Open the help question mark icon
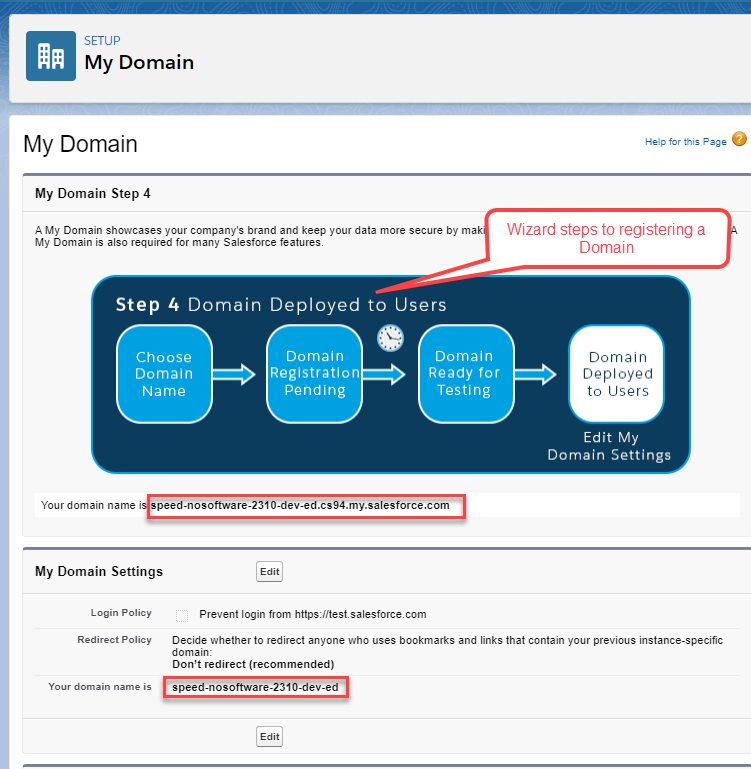Screen dimensions: 751x769 [x=739, y=139]
